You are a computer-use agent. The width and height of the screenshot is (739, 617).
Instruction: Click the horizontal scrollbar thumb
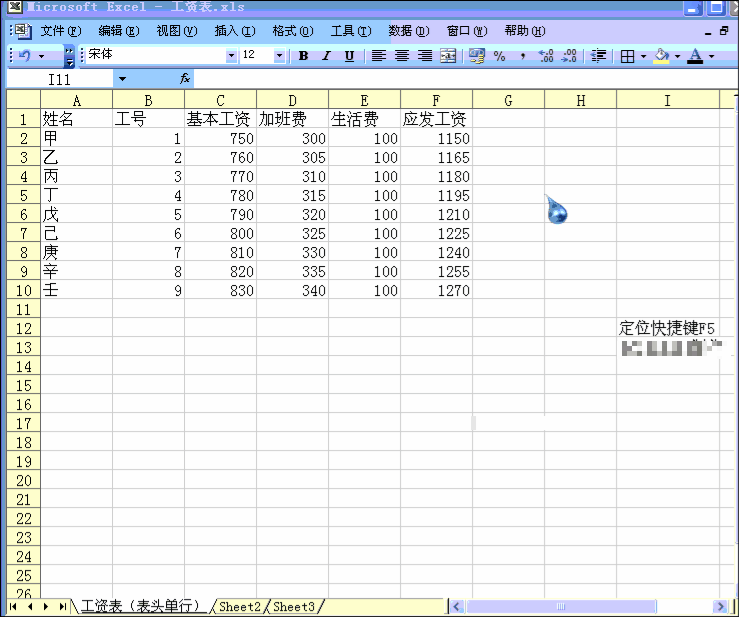[x=561, y=607]
